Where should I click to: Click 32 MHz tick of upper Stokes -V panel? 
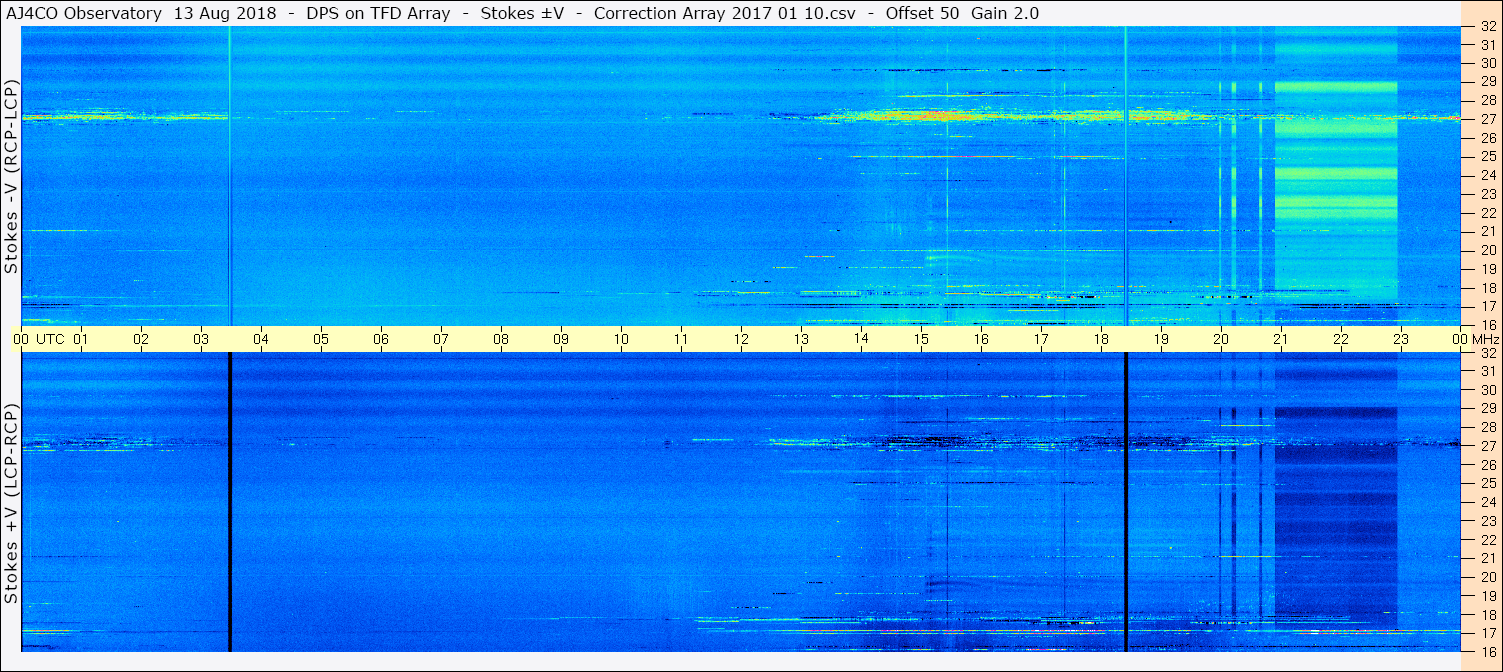(x=1487, y=26)
